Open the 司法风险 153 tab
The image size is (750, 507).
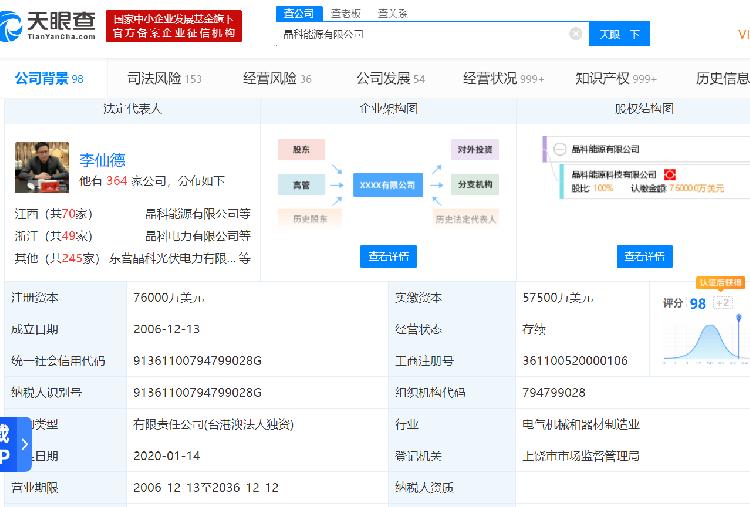point(165,78)
